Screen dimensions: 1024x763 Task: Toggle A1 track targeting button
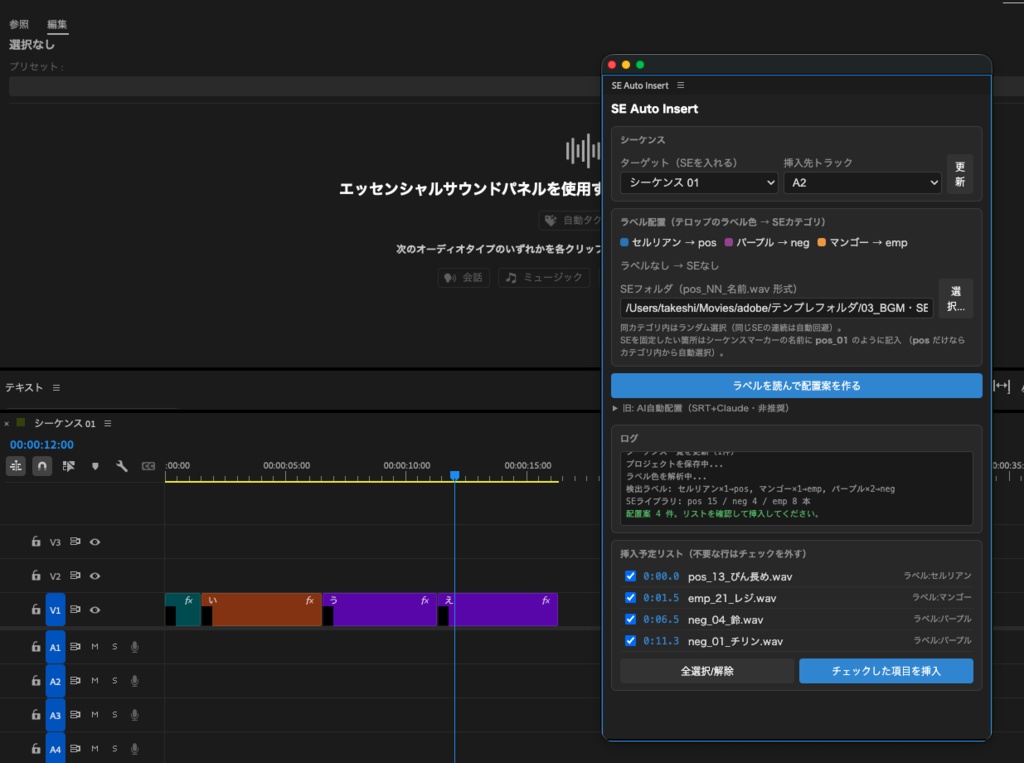(56, 647)
